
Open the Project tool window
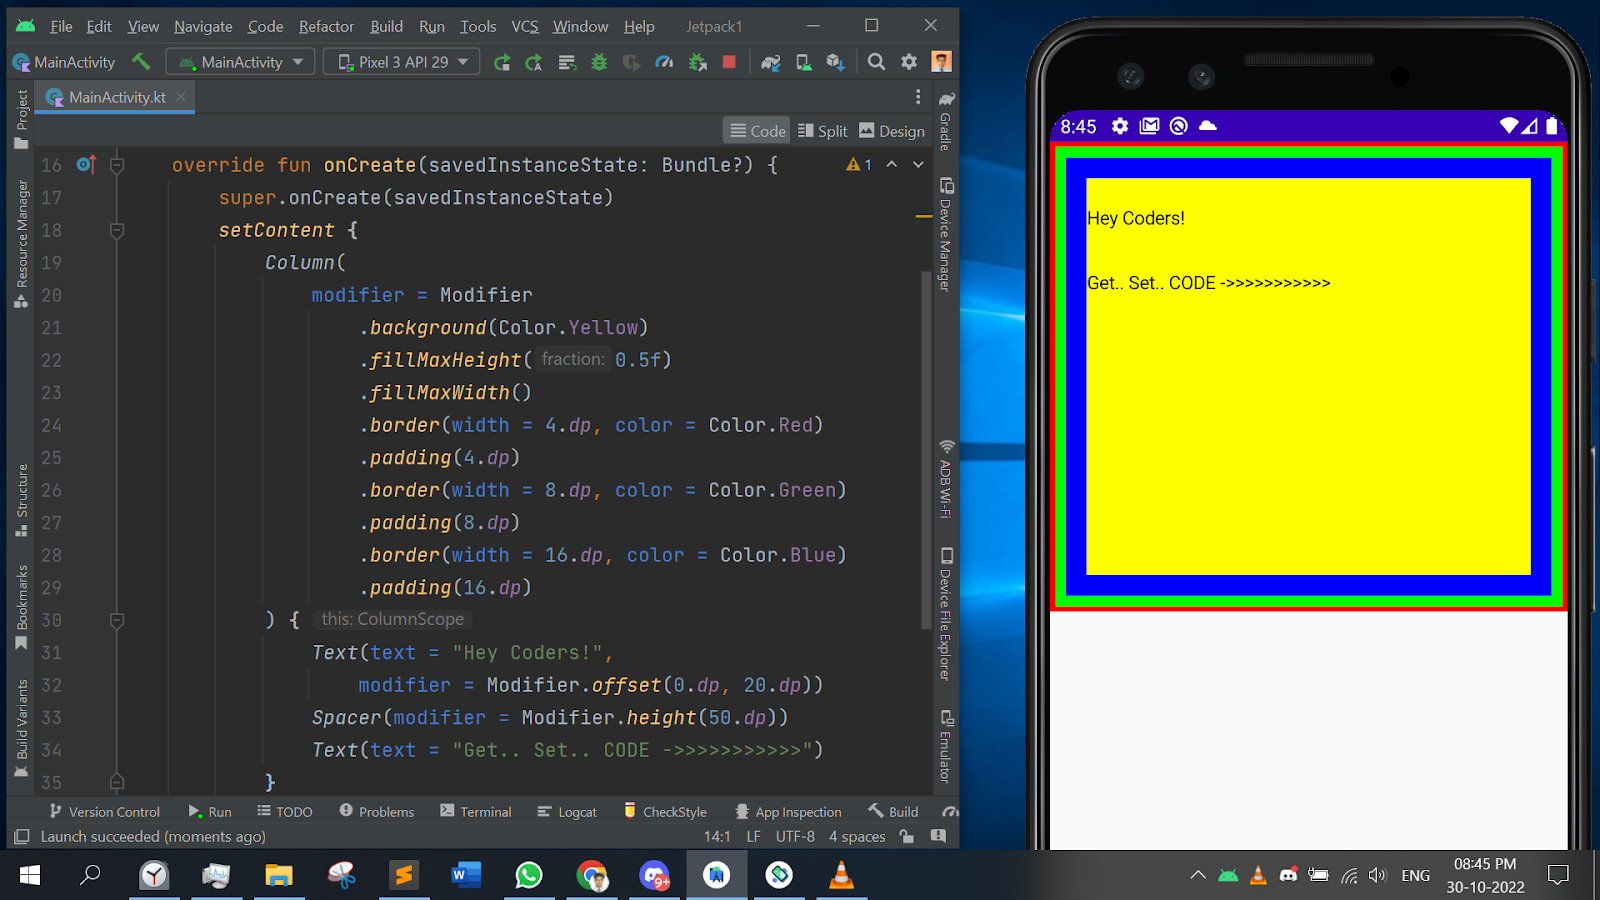tap(21, 118)
